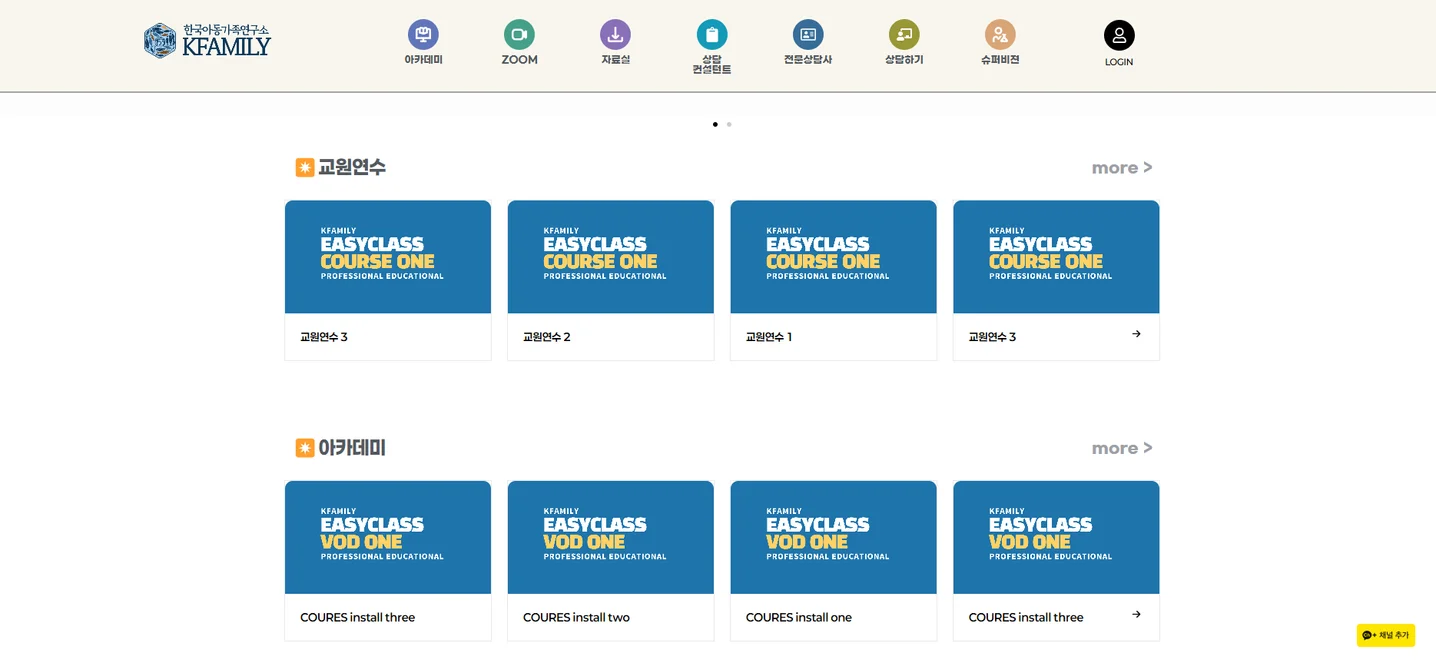Select the dark active carousel dot
The width and height of the screenshot is (1436, 666).
(x=715, y=124)
